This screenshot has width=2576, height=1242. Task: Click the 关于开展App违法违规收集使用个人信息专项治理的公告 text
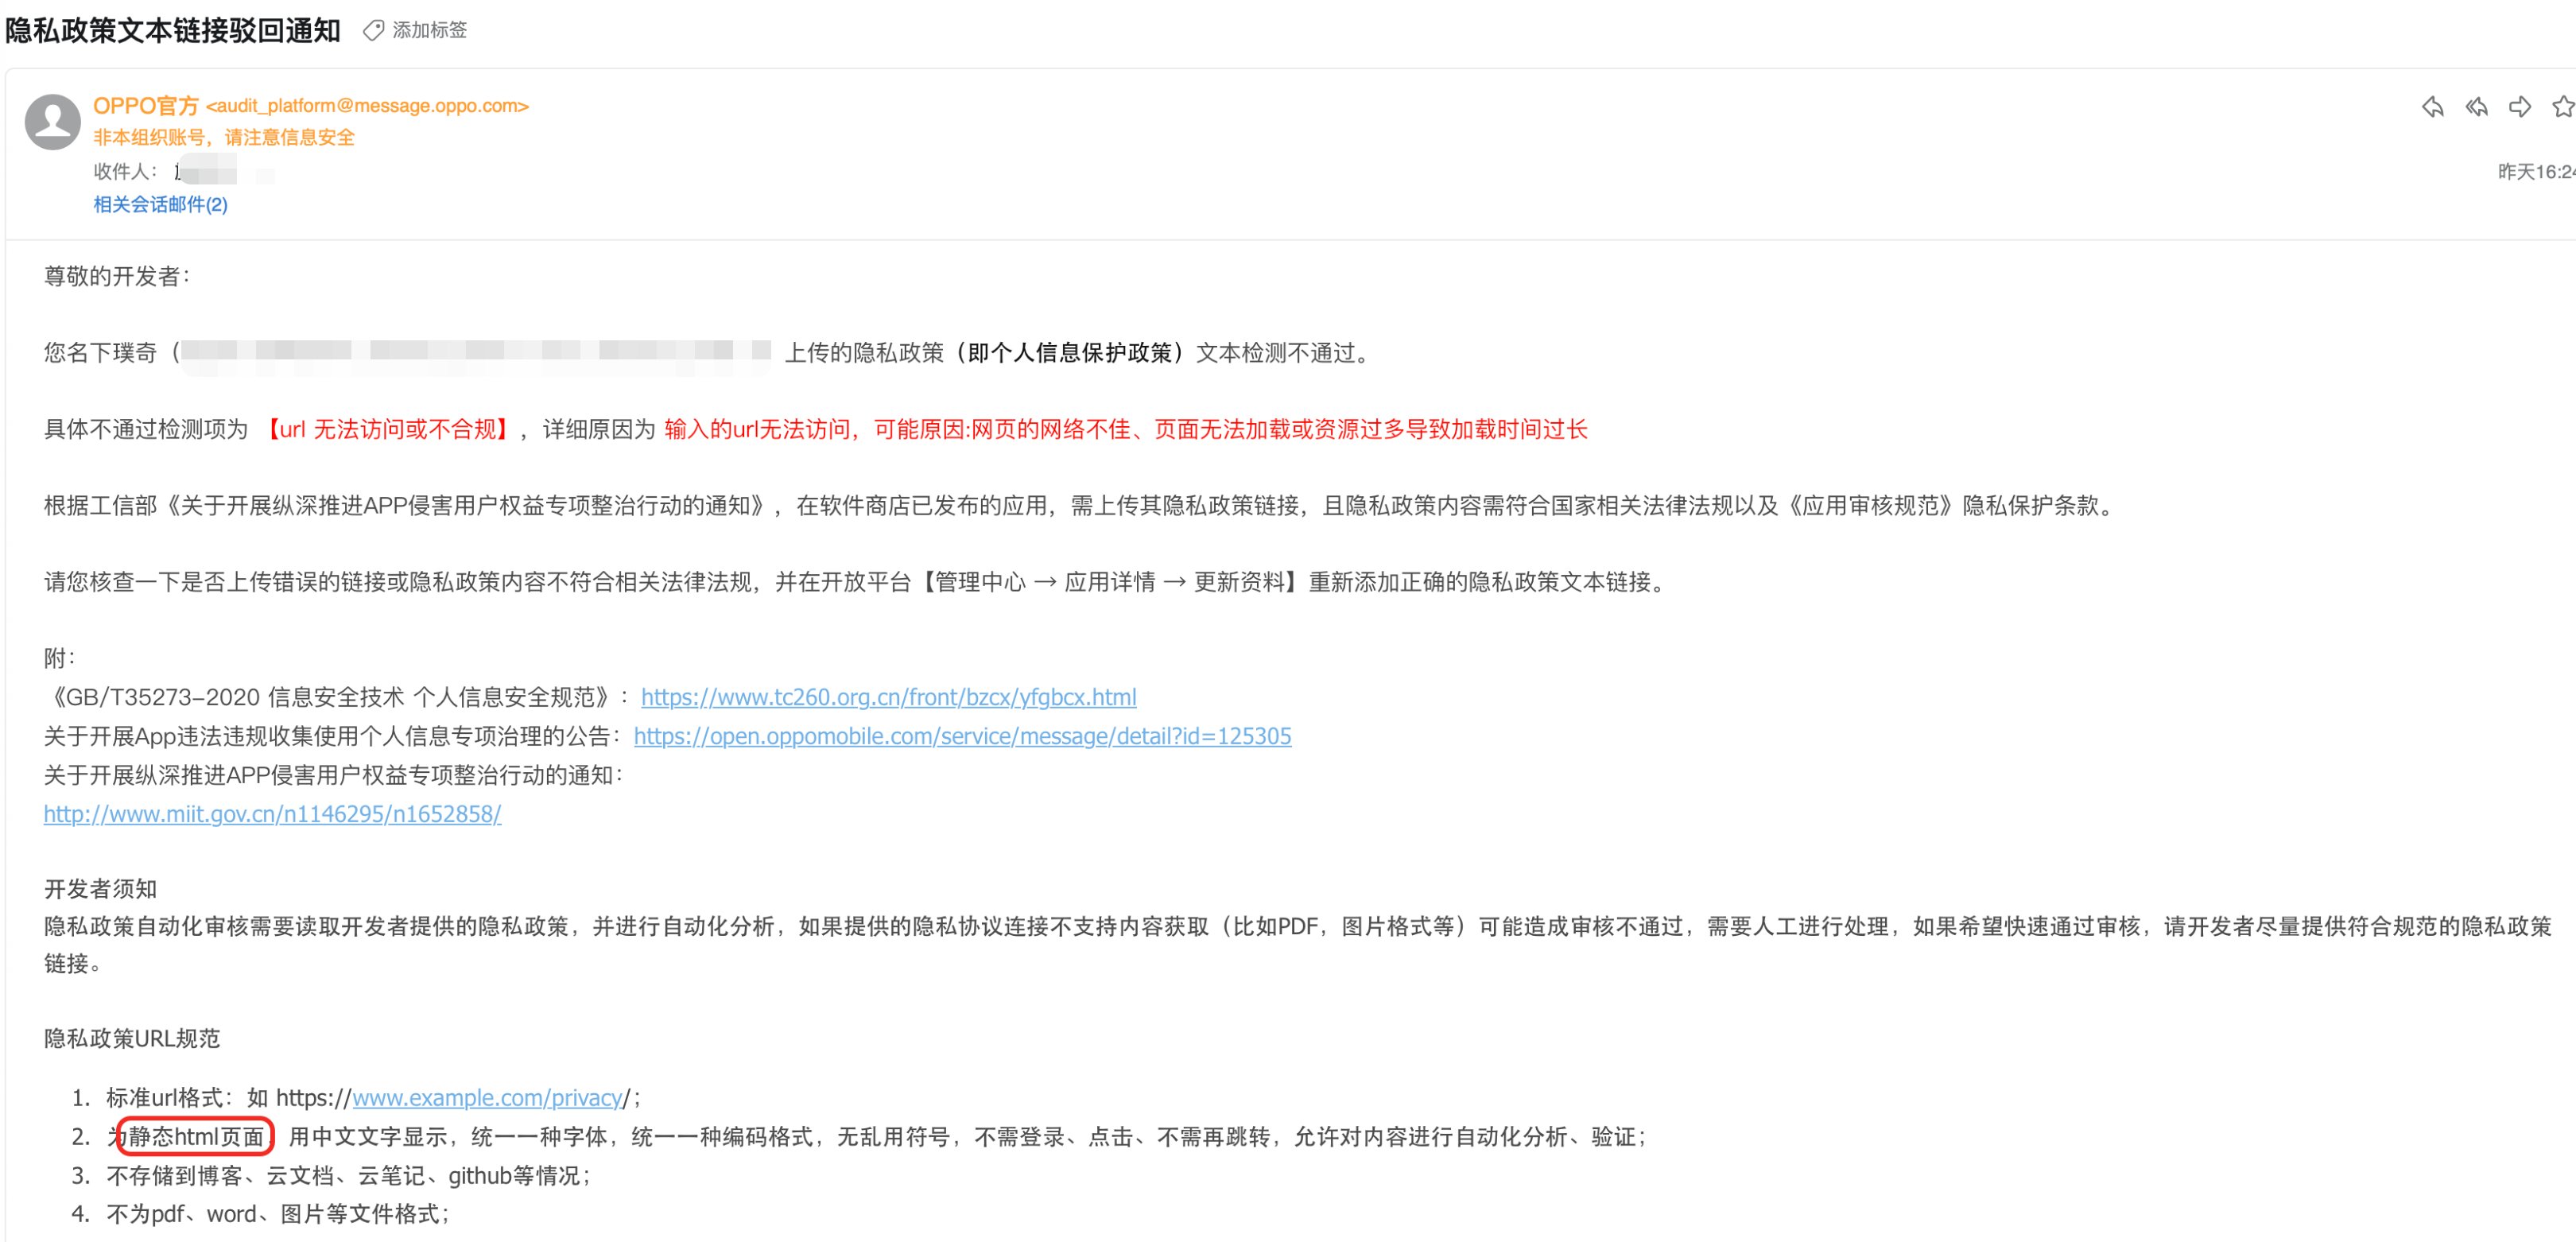[x=327, y=736]
